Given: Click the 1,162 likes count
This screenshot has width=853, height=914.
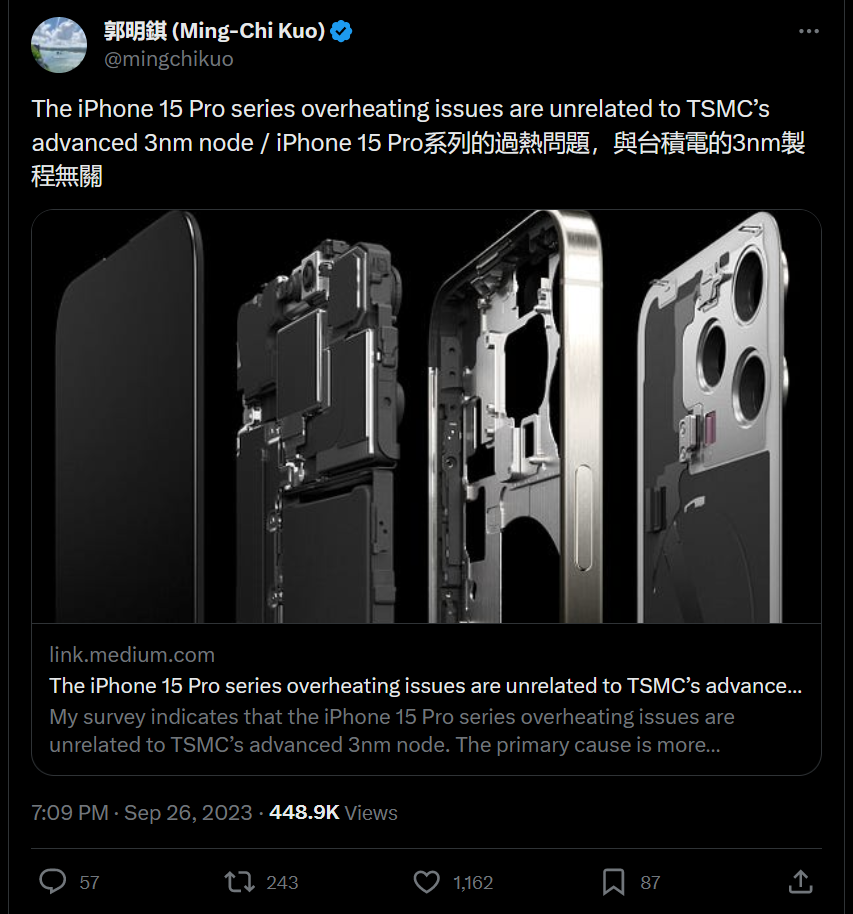Looking at the screenshot, I should pos(473,882).
